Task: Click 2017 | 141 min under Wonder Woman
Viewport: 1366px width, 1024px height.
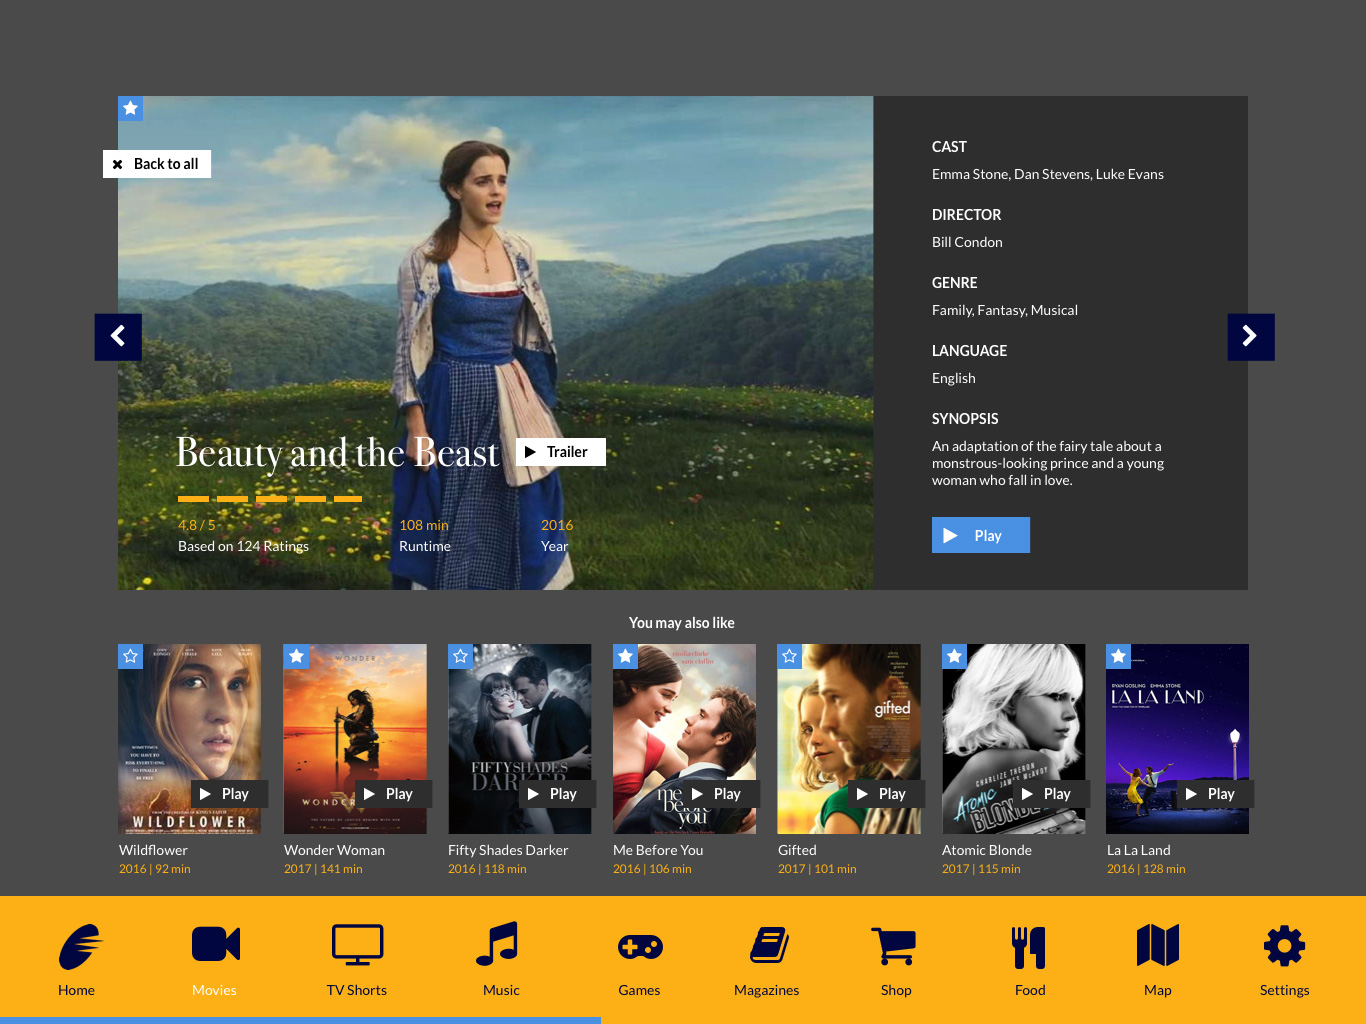Action: point(323,869)
